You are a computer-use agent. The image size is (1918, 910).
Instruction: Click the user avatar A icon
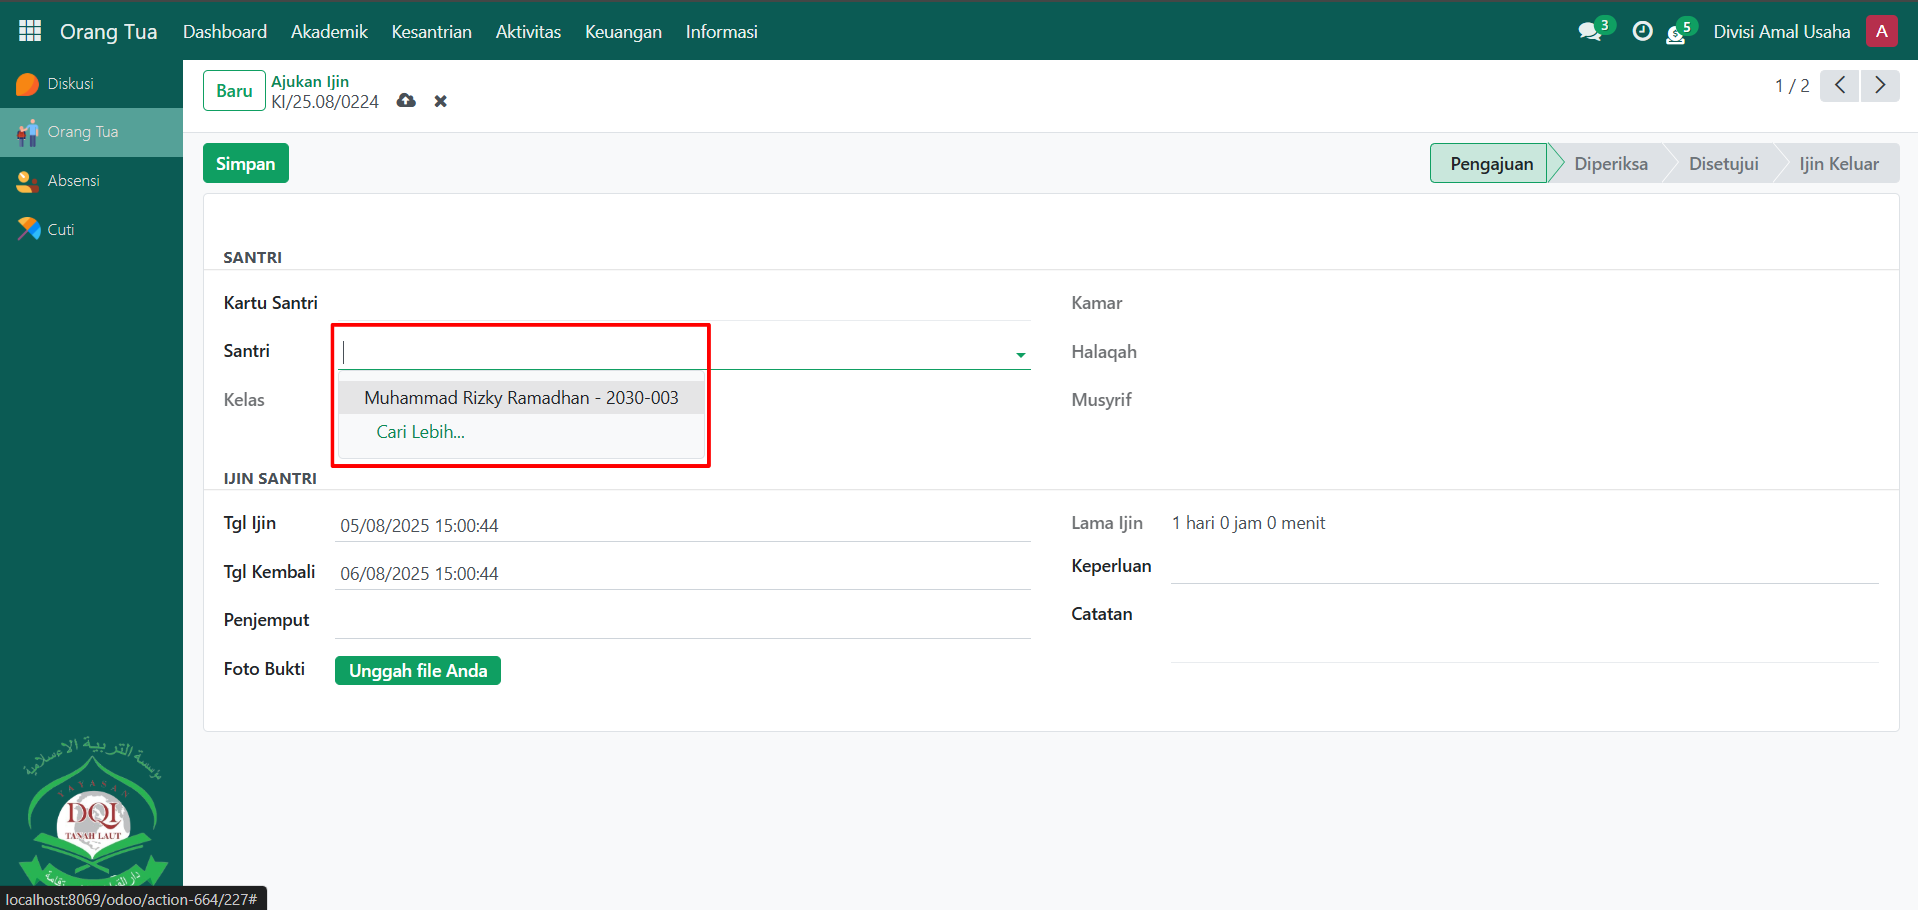pos(1881,31)
